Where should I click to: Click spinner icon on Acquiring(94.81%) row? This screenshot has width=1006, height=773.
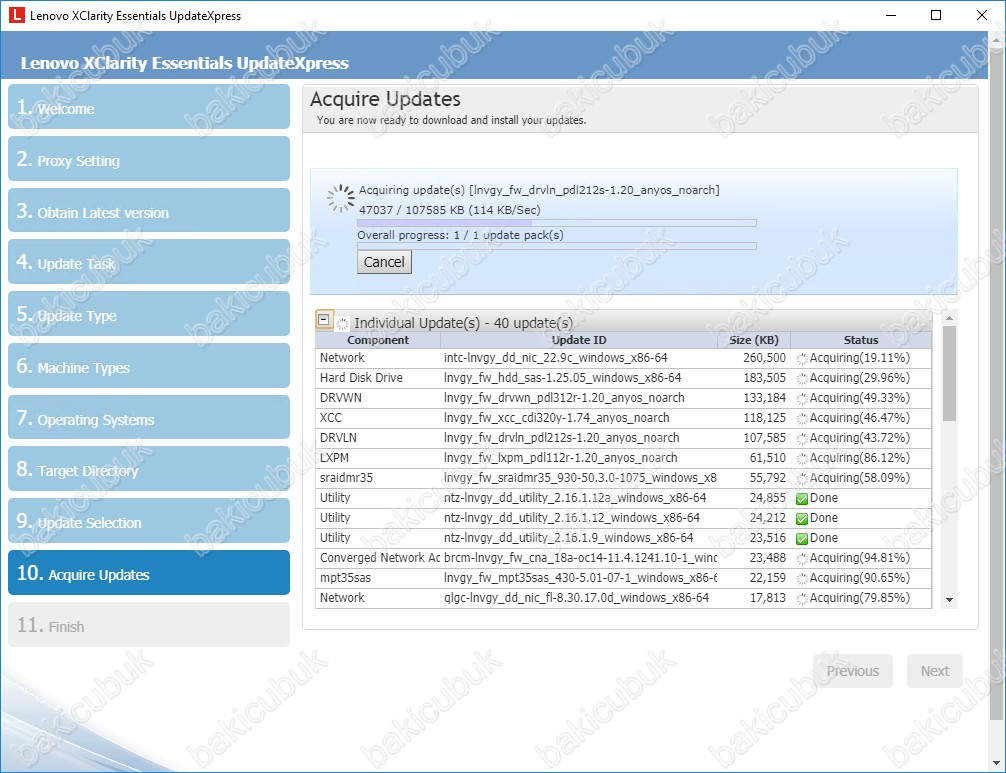click(x=802, y=558)
